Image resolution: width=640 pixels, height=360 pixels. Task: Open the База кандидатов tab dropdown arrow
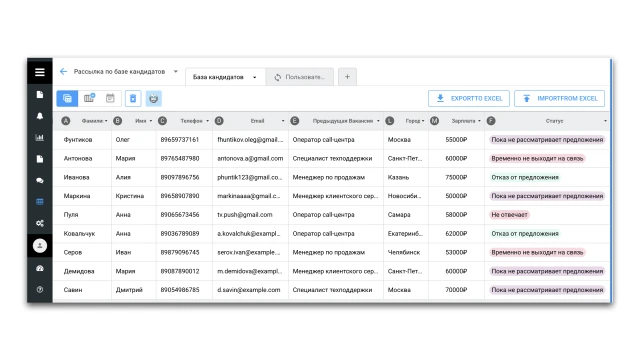click(x=255, y=77)
